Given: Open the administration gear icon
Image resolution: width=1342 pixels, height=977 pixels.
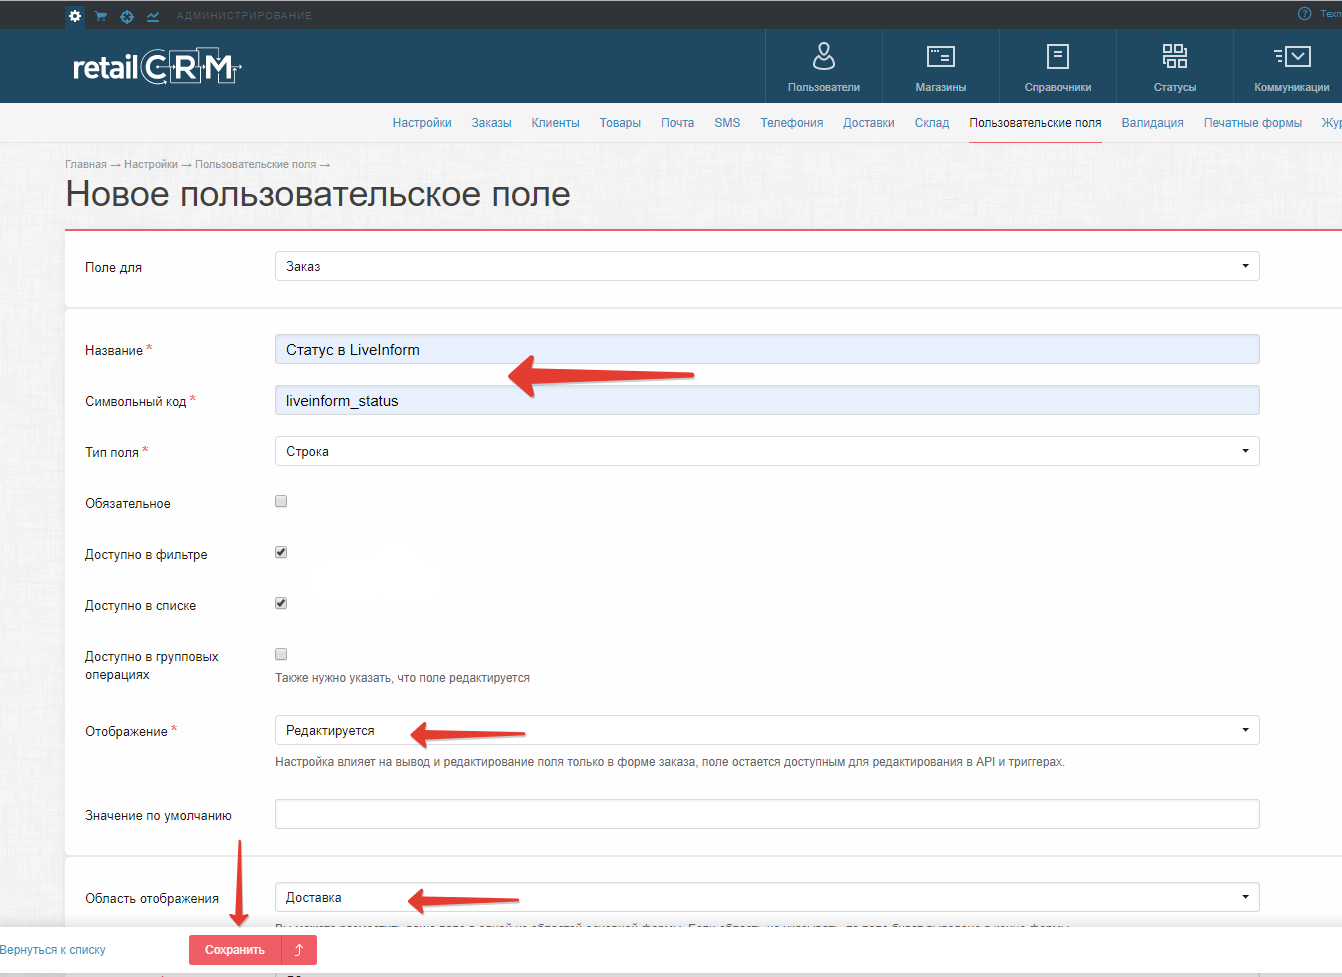Looking at the screenshot, I should pos(75,16).
